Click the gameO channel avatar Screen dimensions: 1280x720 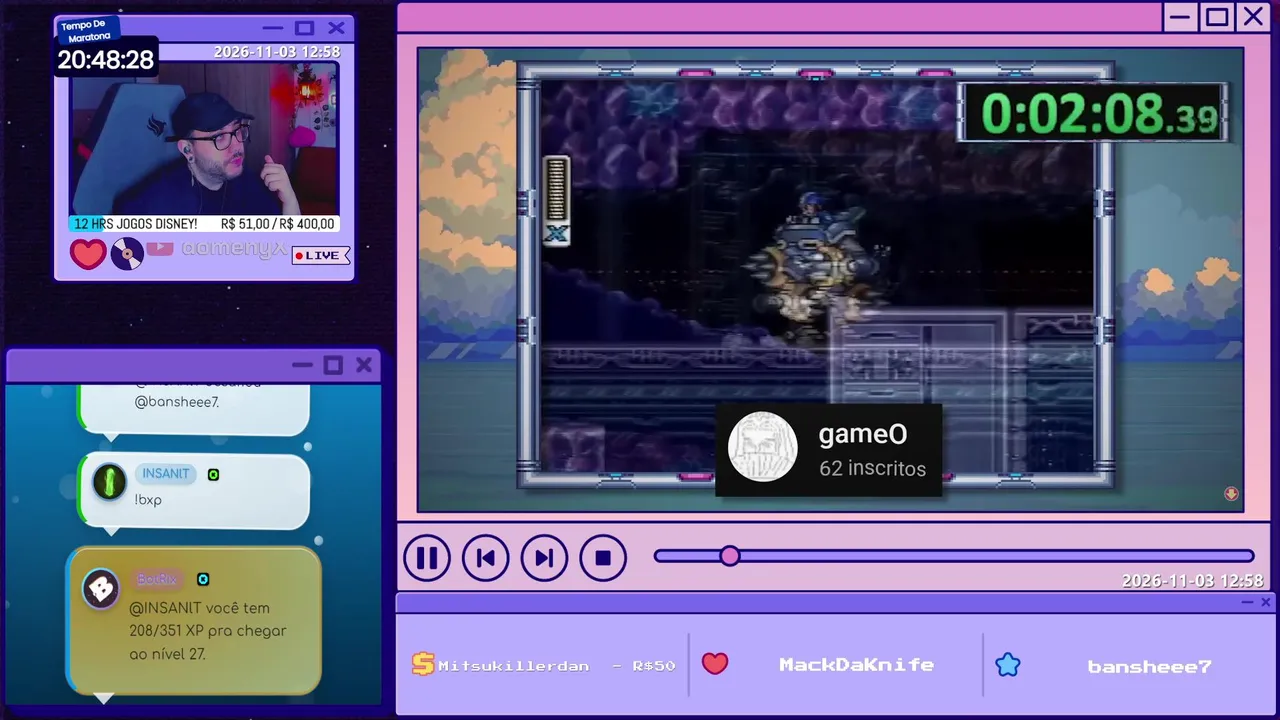point(763,447)
